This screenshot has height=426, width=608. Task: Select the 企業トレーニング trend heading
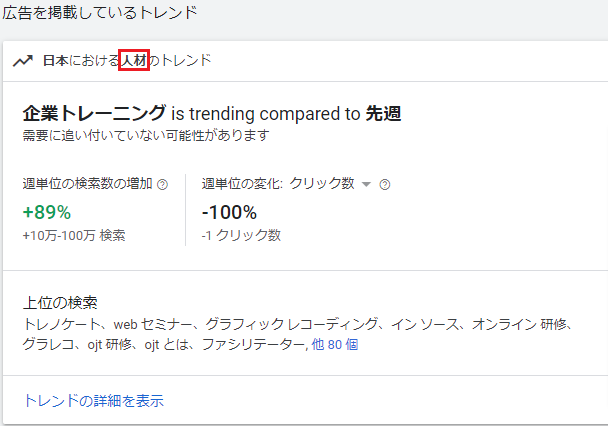point(94,113)
